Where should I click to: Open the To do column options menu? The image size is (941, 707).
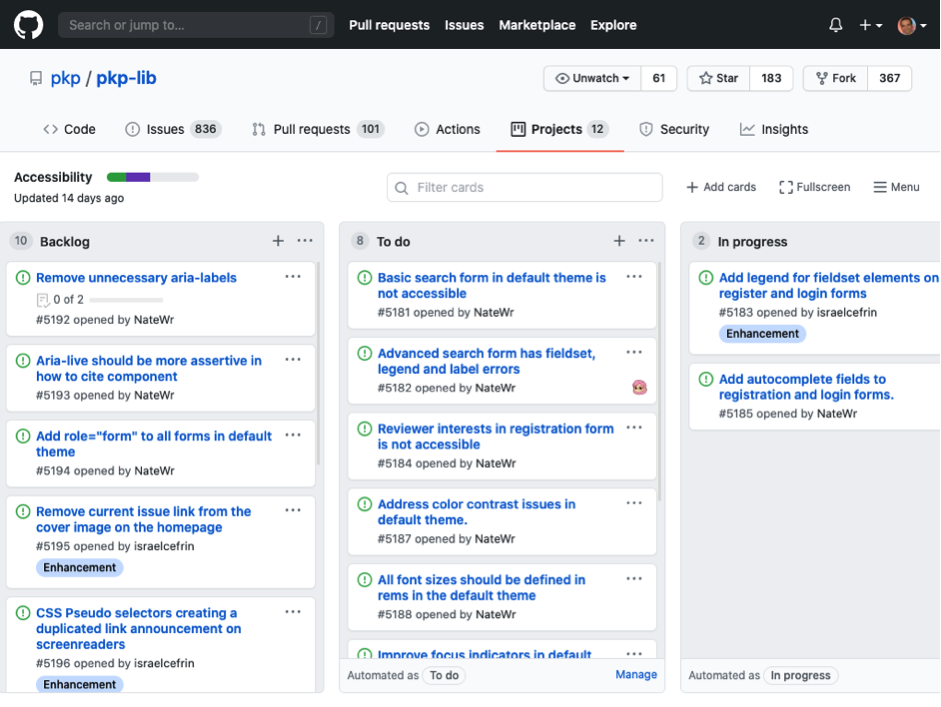[x=646, y=241]
